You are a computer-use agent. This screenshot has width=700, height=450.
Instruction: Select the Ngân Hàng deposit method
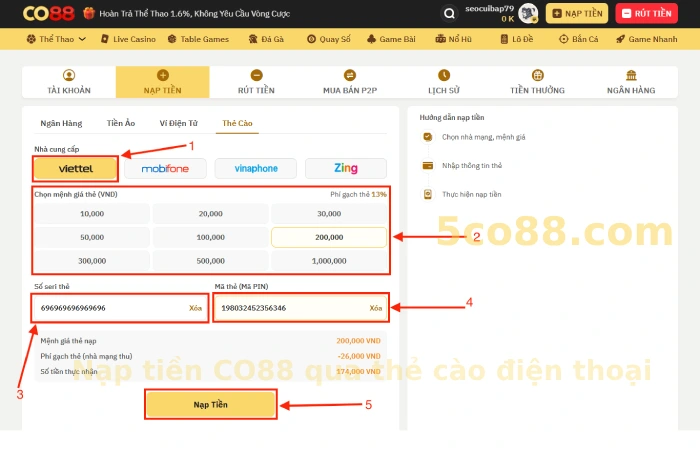[x=61, y=123]
